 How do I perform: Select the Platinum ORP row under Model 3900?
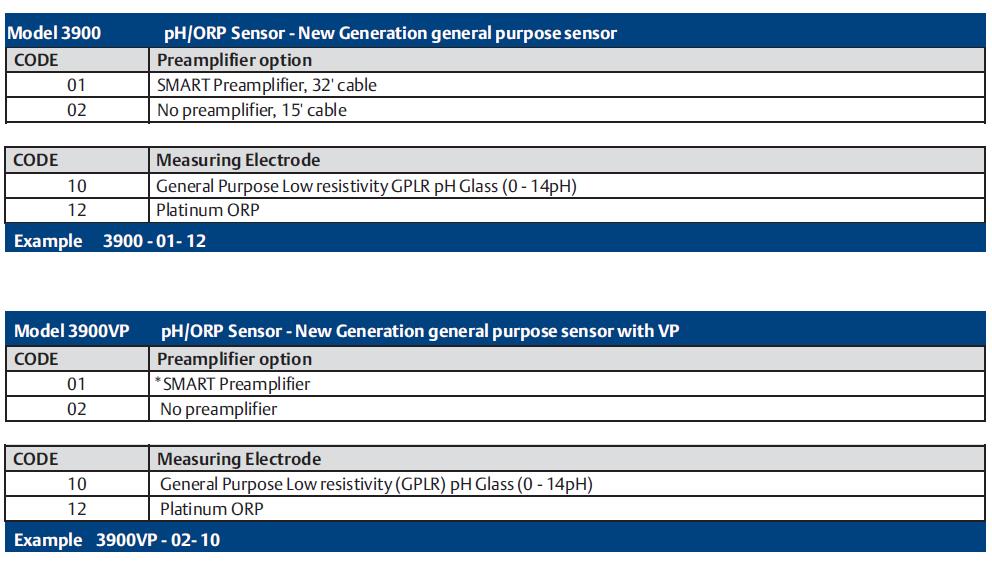495,210
